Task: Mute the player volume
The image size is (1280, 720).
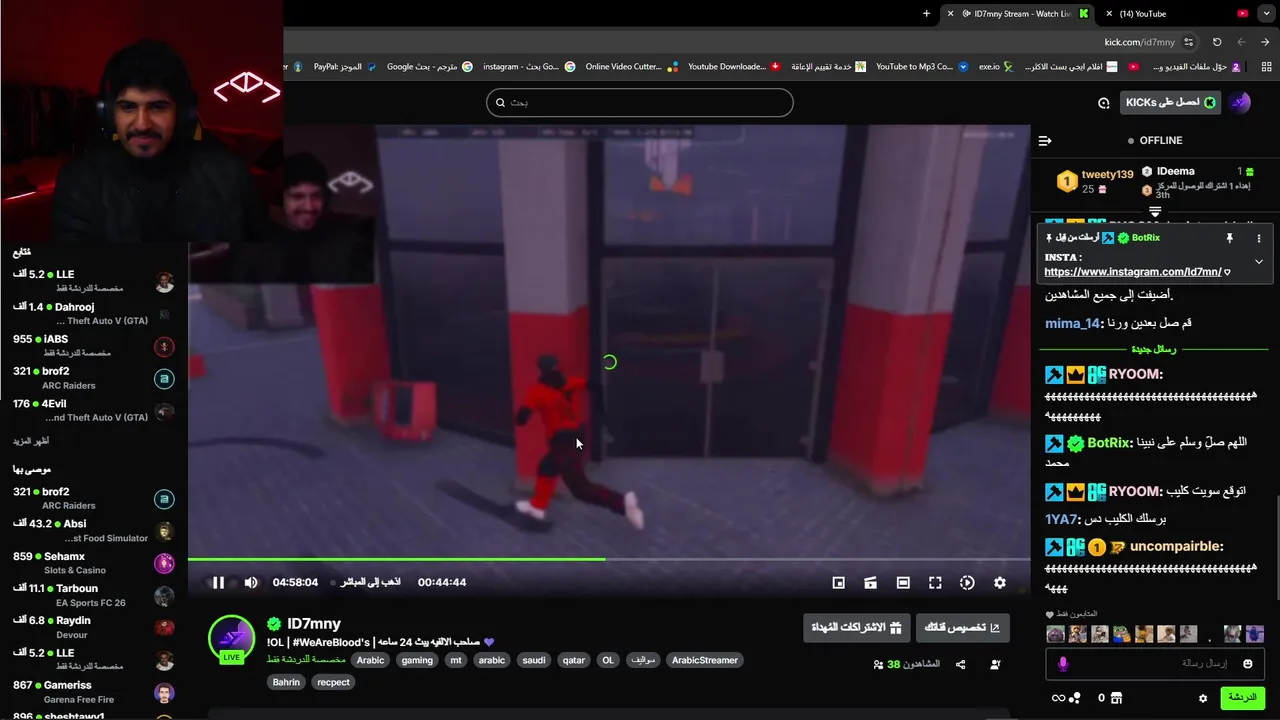Action: (251, 582)
